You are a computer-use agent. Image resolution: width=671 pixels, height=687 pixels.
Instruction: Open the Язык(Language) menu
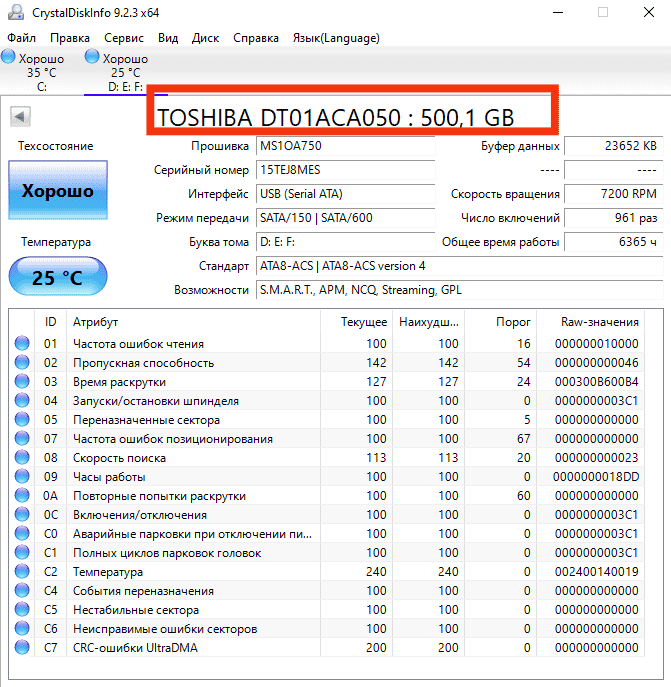coord(335,38)
